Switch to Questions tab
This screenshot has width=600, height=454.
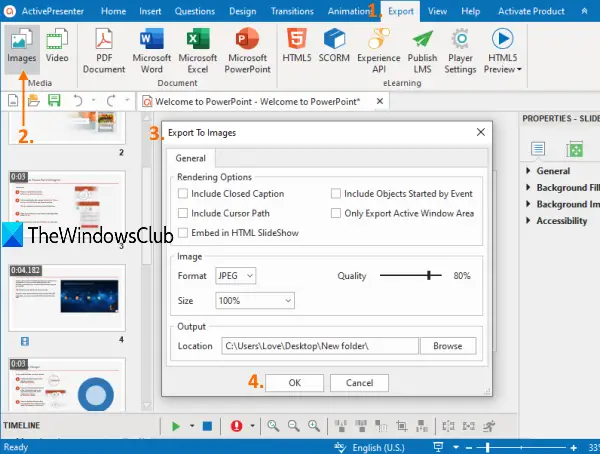coord(195,11)
